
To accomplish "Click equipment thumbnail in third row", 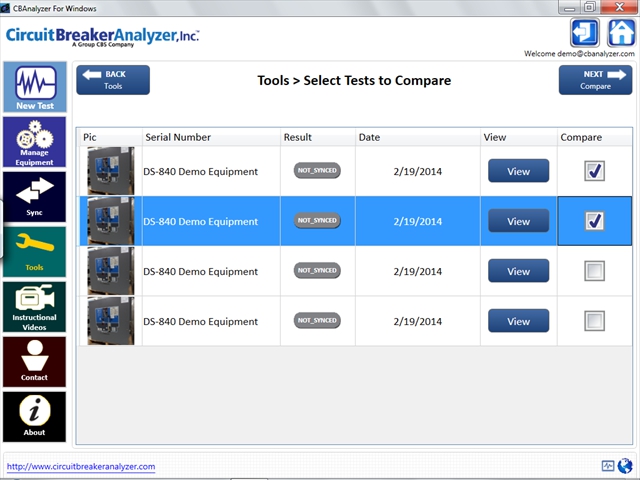I will pyautogui.click(x=111, y=271).
